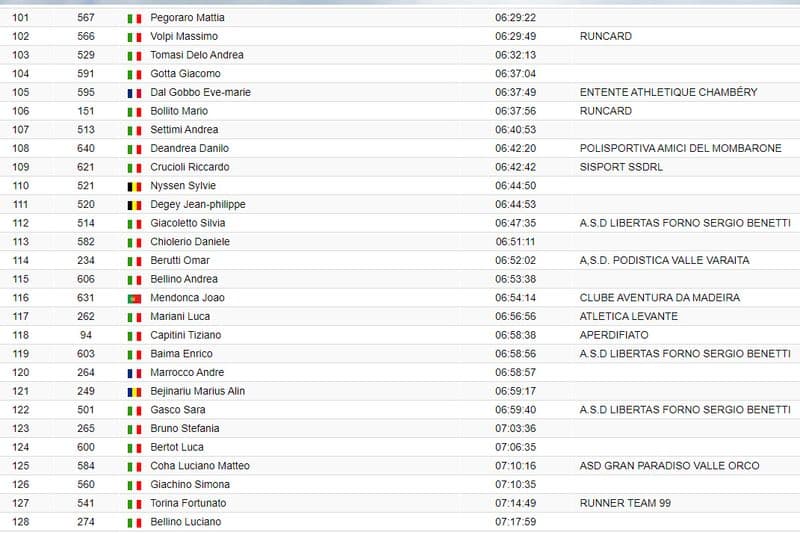Click club POLISPORTIVA AMICI DEL MOMBARONE
The height and width of the screenshot is (533, 800).
click(x=680, y=148)
